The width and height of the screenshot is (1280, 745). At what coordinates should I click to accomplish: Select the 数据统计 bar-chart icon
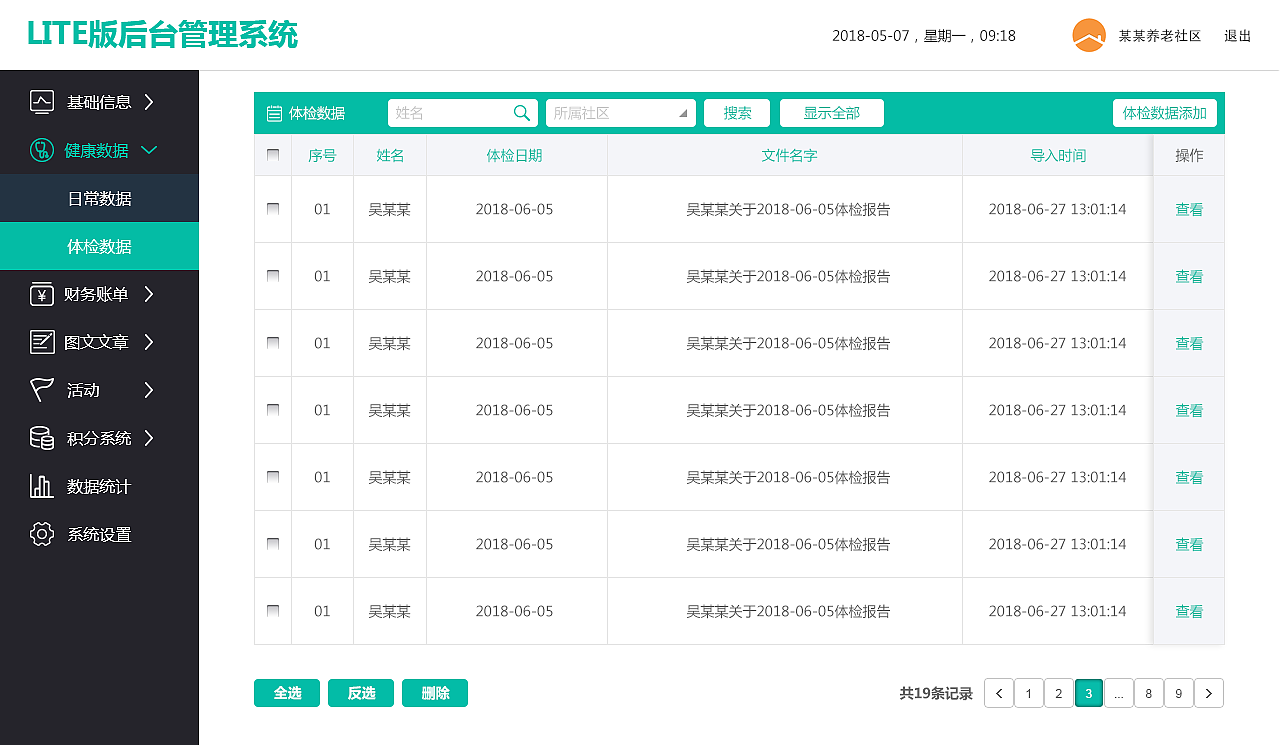point(41,486)
